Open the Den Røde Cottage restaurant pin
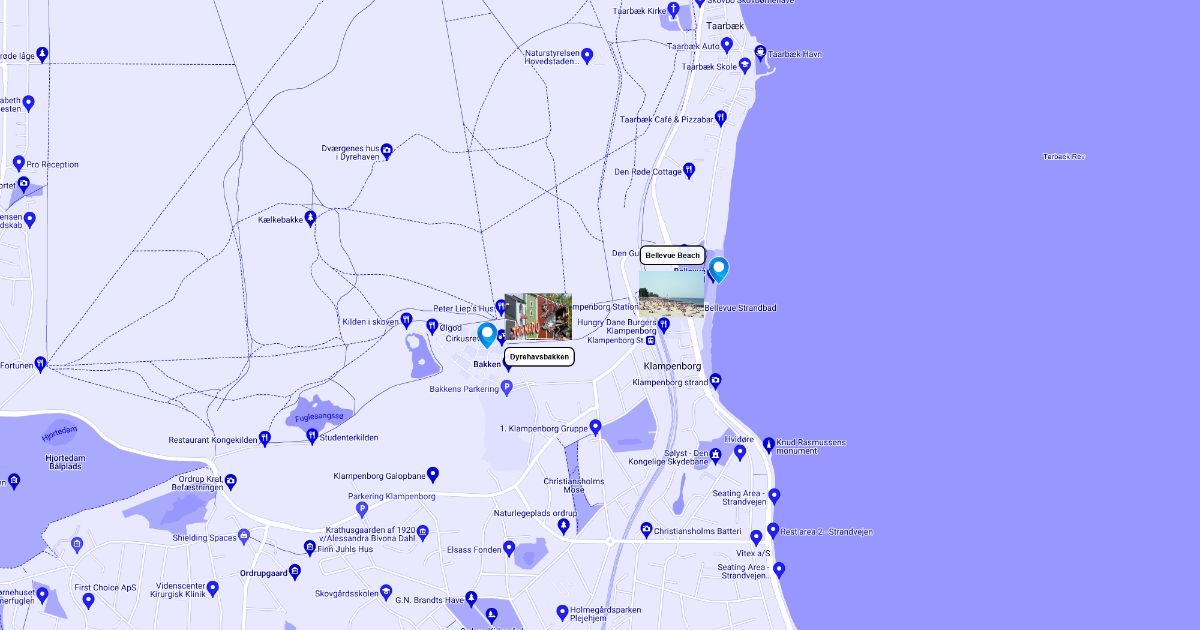 (x=688, y=171)
